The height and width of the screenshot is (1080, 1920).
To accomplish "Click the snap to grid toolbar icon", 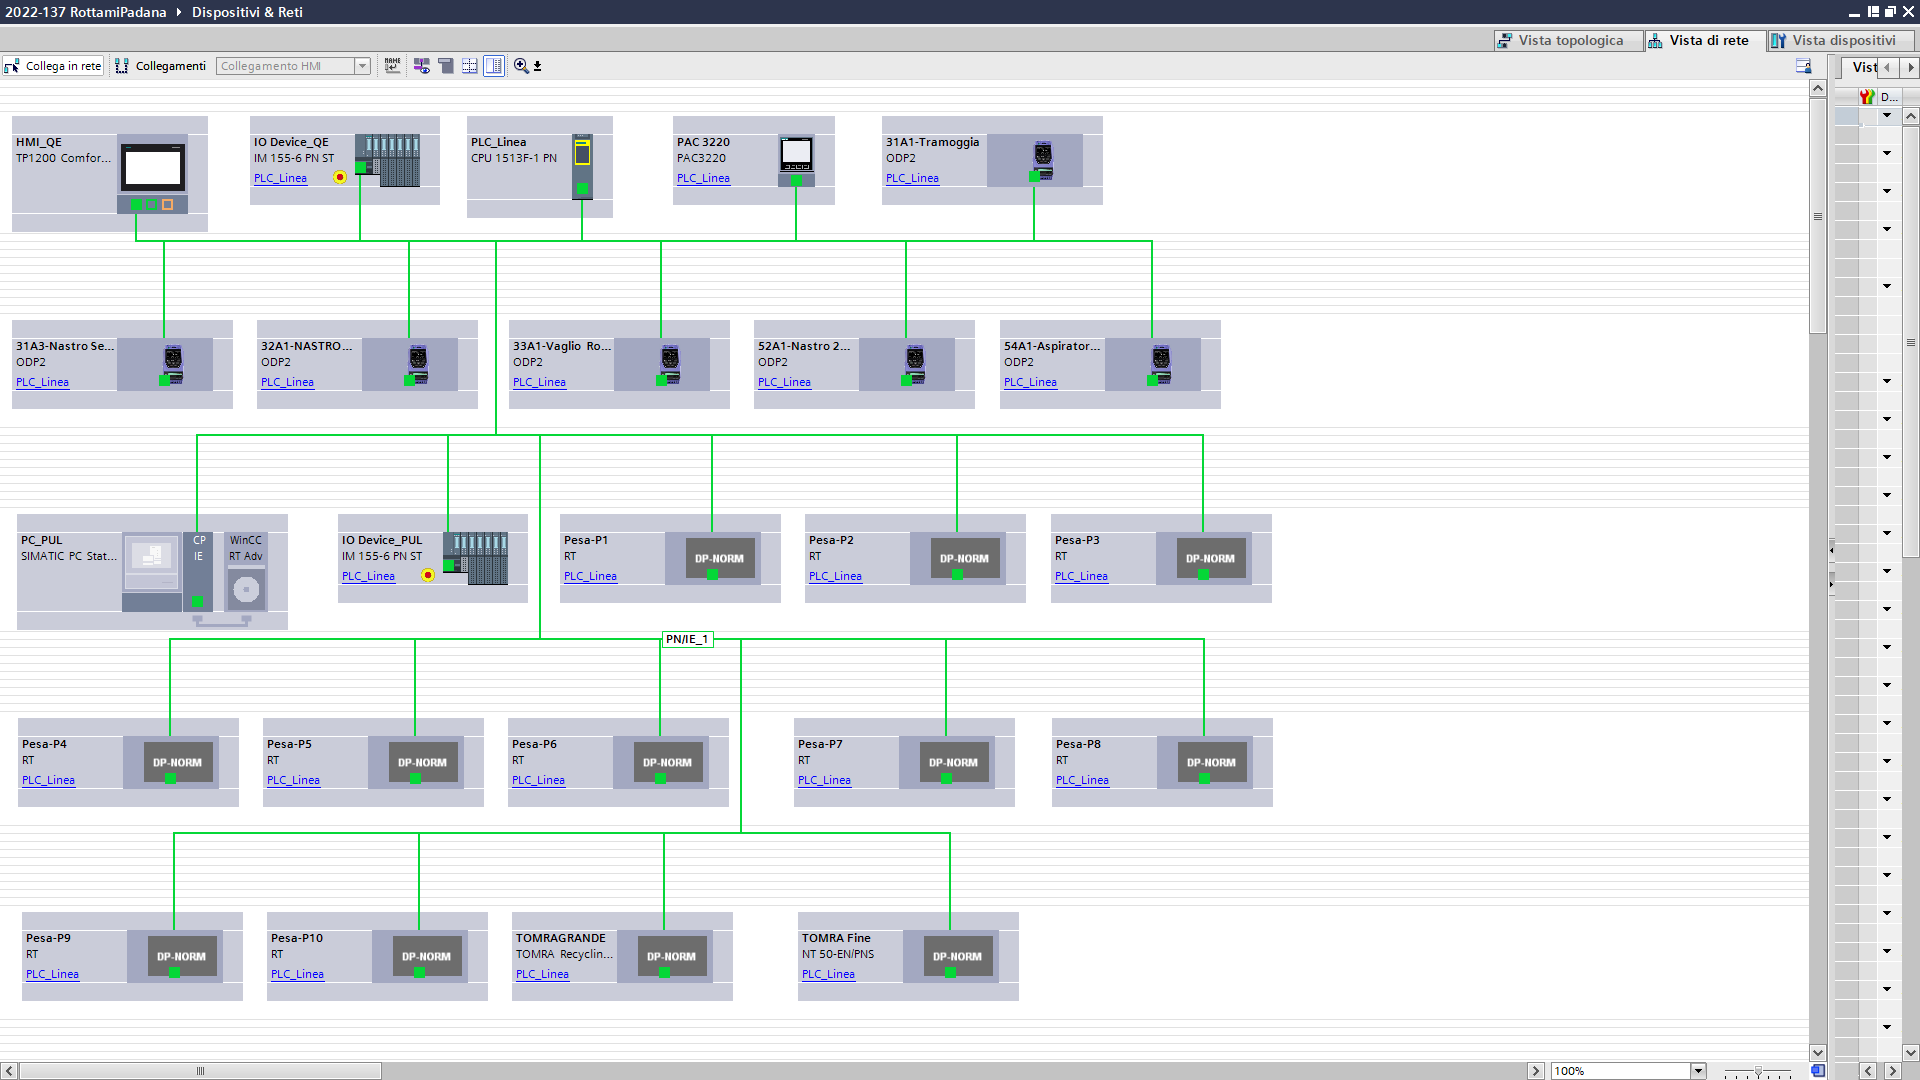I will (469, 66).
